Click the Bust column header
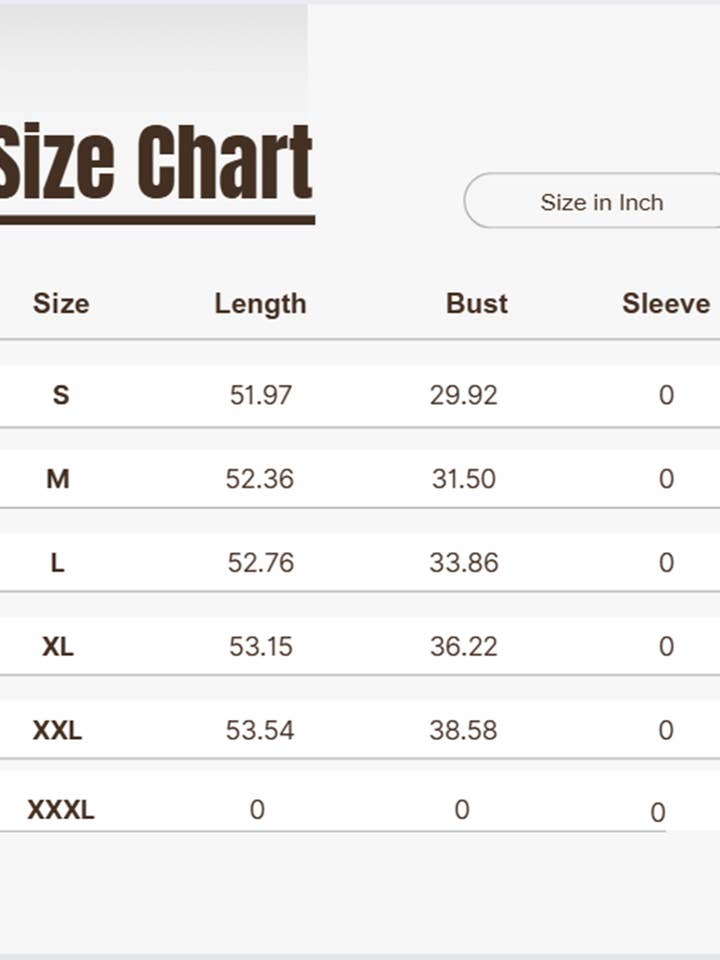 (477, 304)
